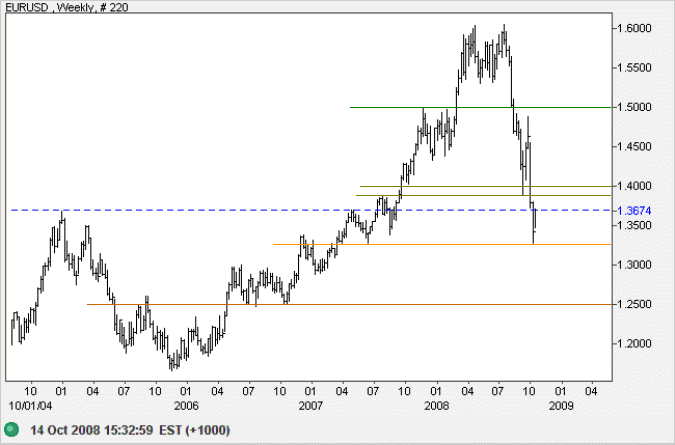Click the 1.2500 price axis label
Viewport: 675px width, 445px height.
tap(634, 304)
